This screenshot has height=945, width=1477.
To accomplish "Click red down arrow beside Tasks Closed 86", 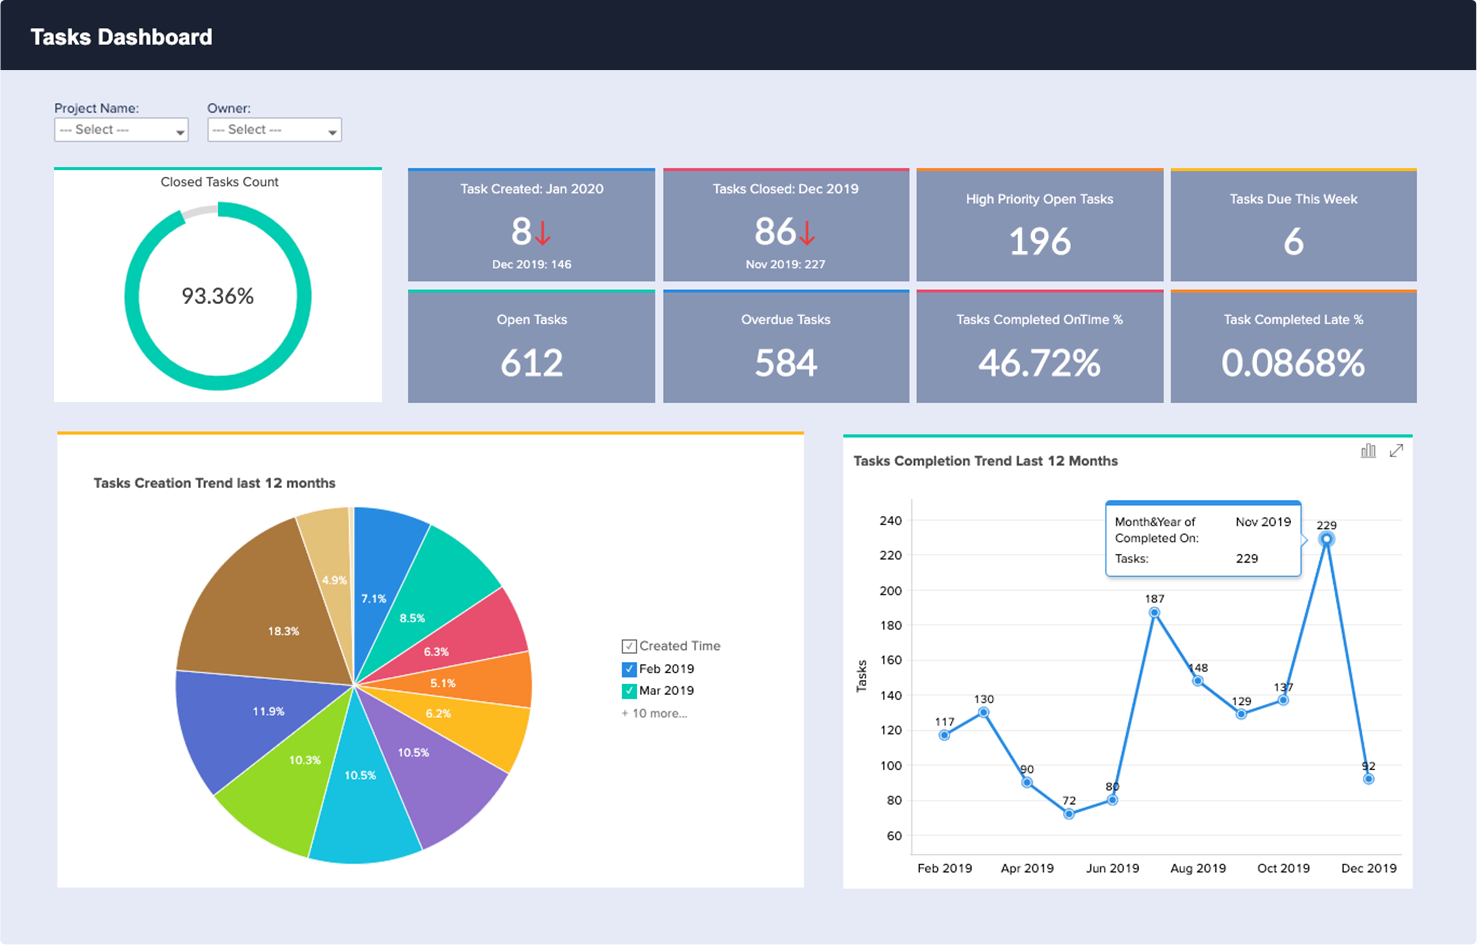I will [808, 234].
